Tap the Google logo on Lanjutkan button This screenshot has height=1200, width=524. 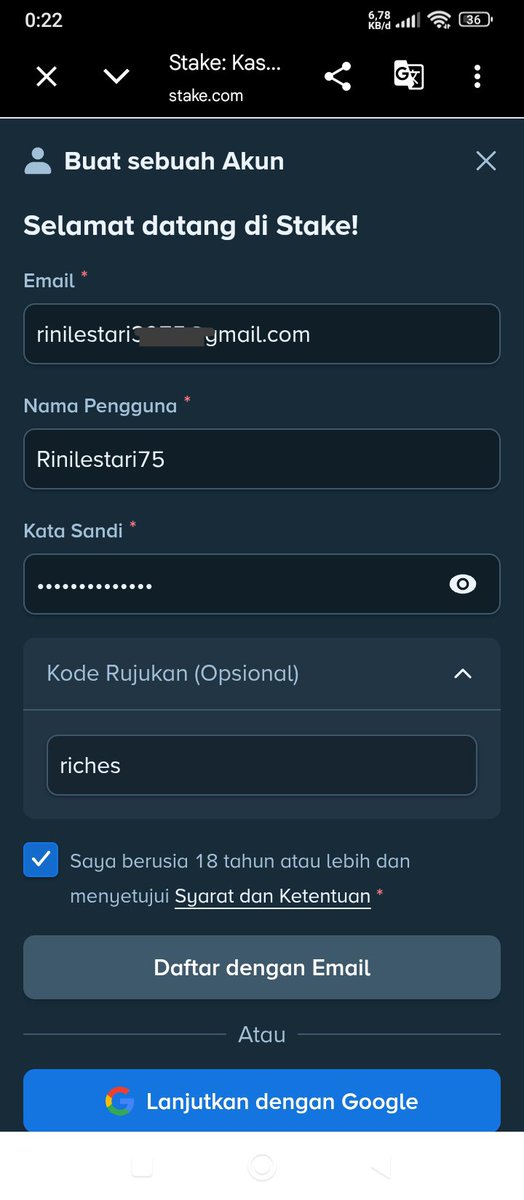pos(119,1101)
